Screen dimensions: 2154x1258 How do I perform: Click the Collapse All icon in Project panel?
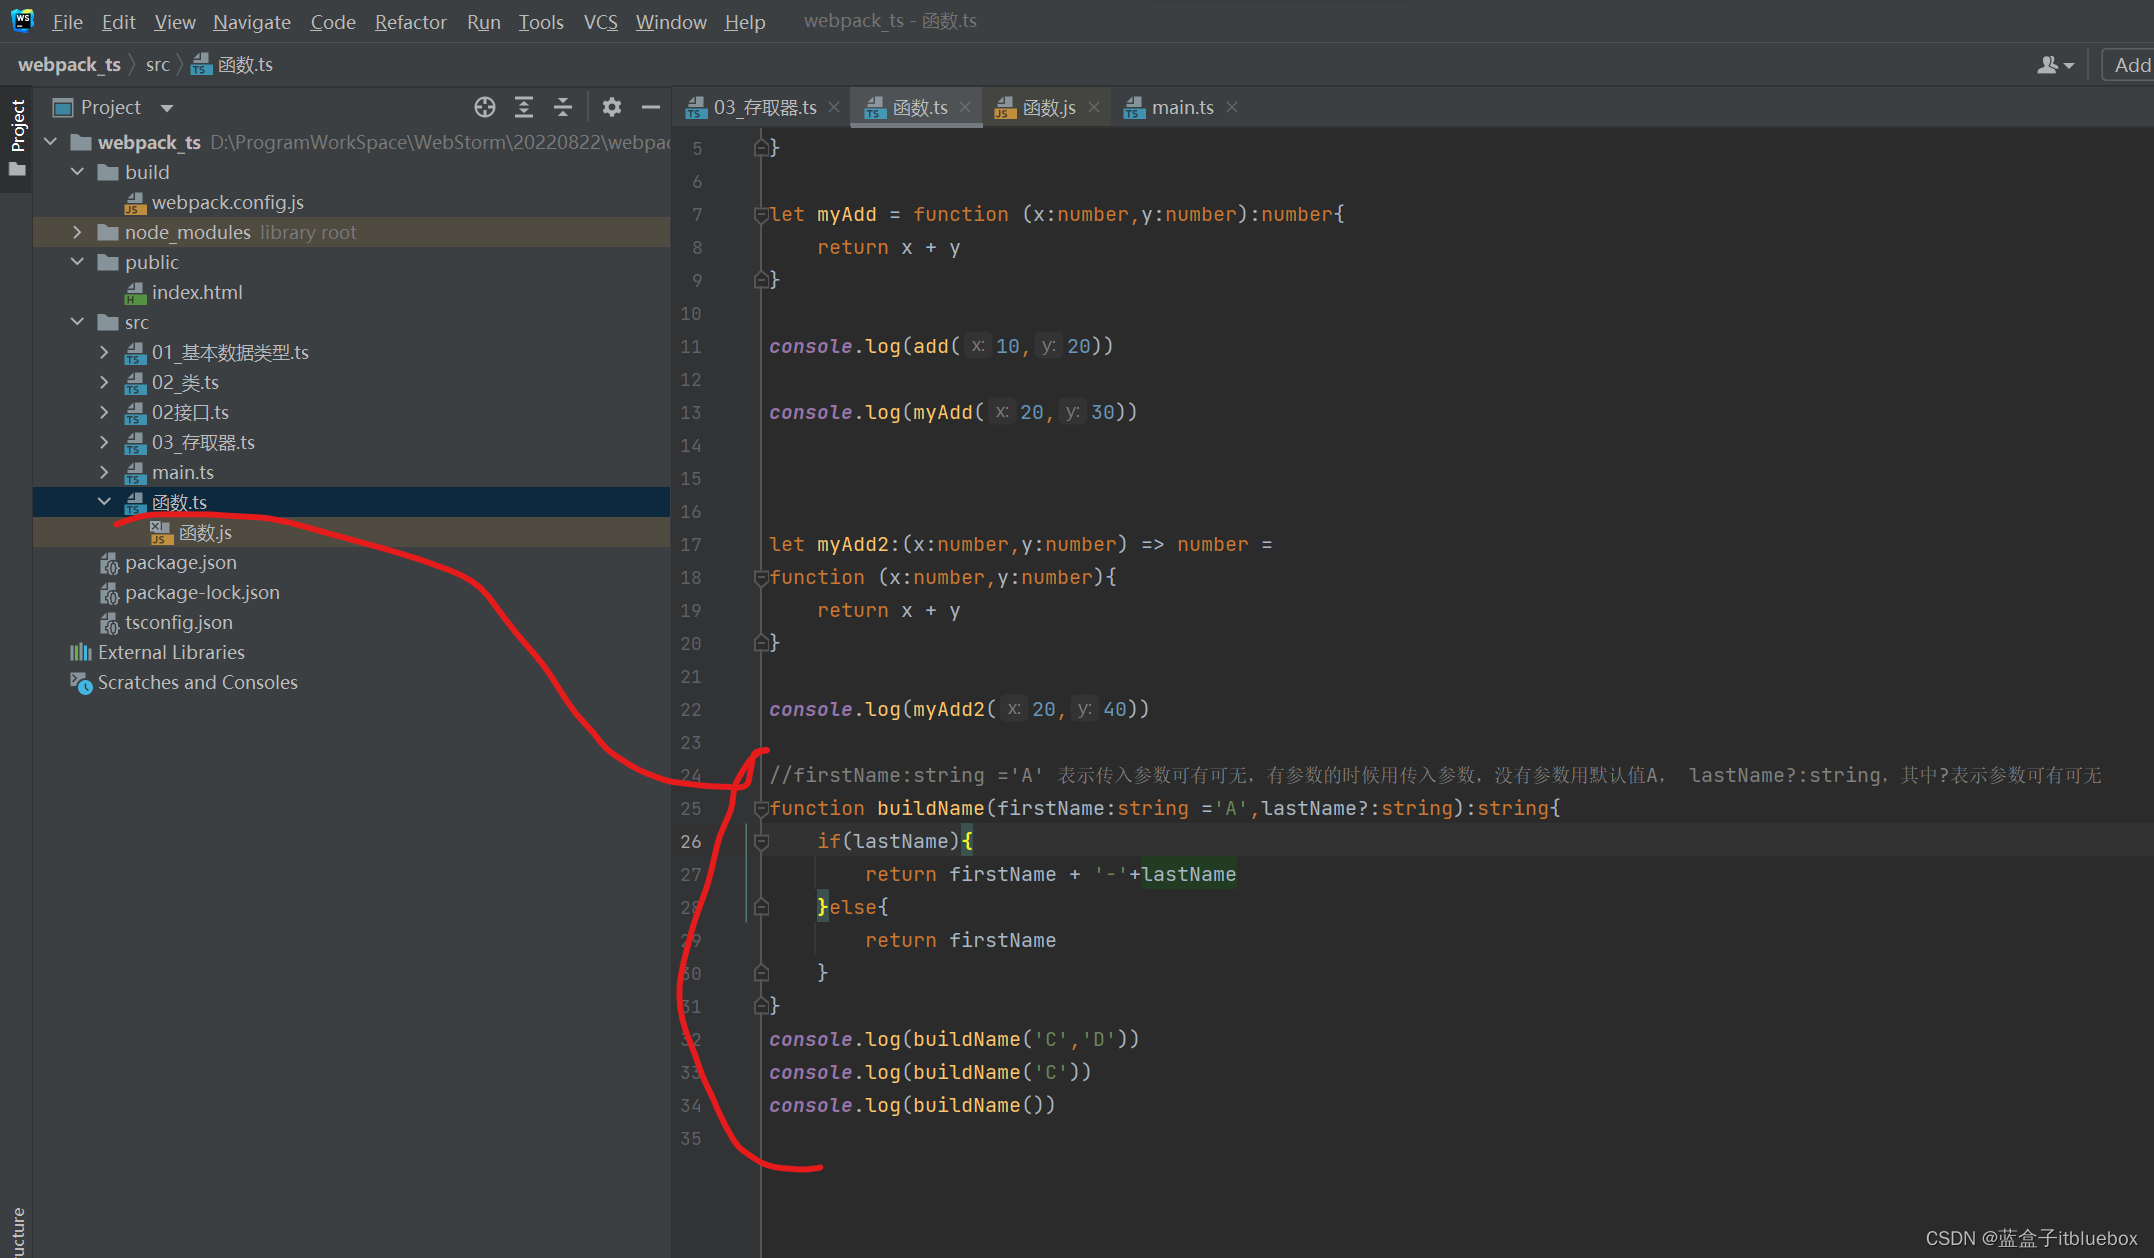pos(563,107)
